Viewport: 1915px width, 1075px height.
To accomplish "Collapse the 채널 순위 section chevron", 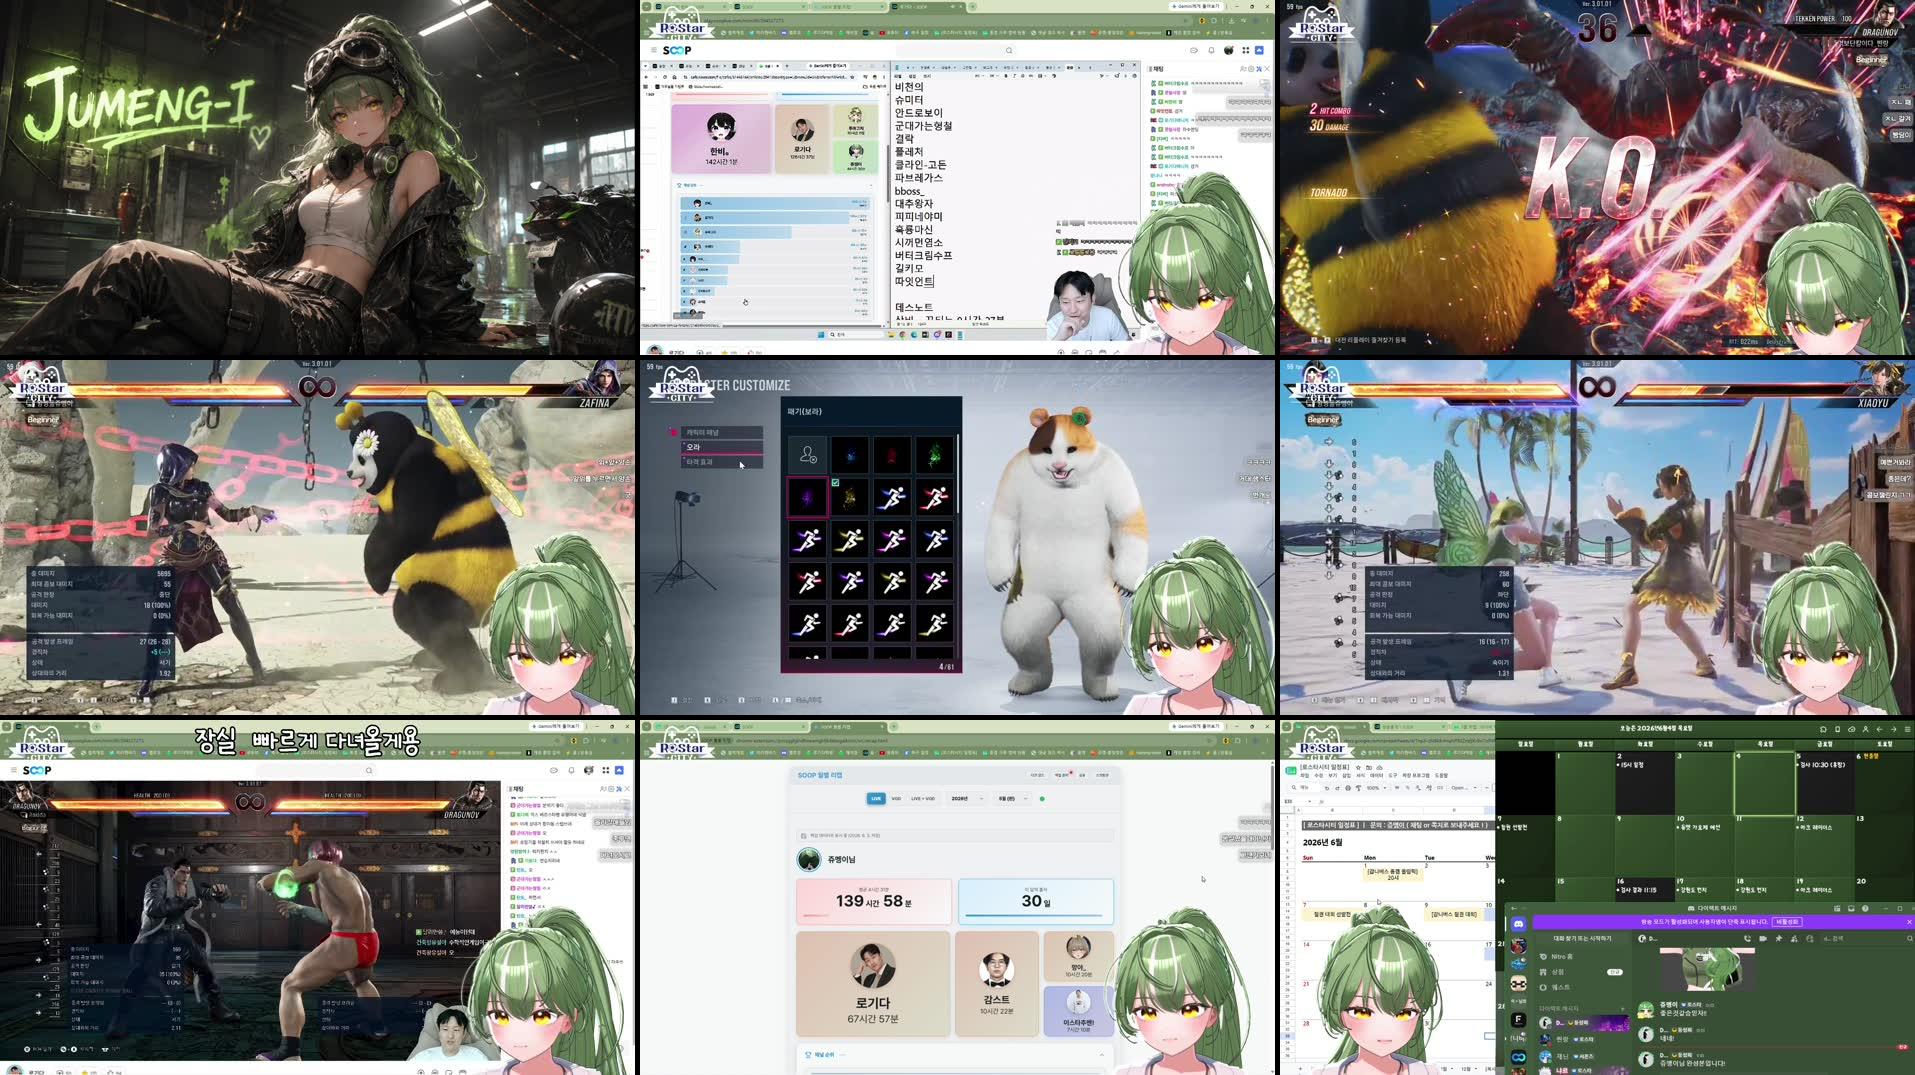I will 1102,1054.
